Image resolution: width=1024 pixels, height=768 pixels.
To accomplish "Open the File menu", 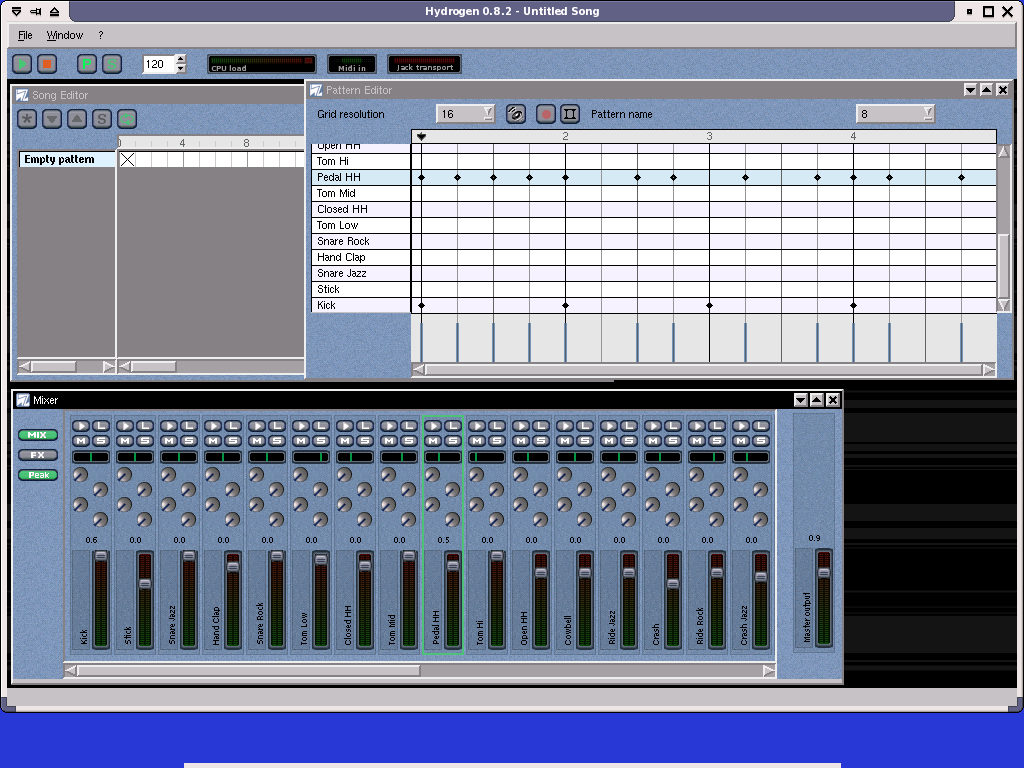I will tap(25, 35).
